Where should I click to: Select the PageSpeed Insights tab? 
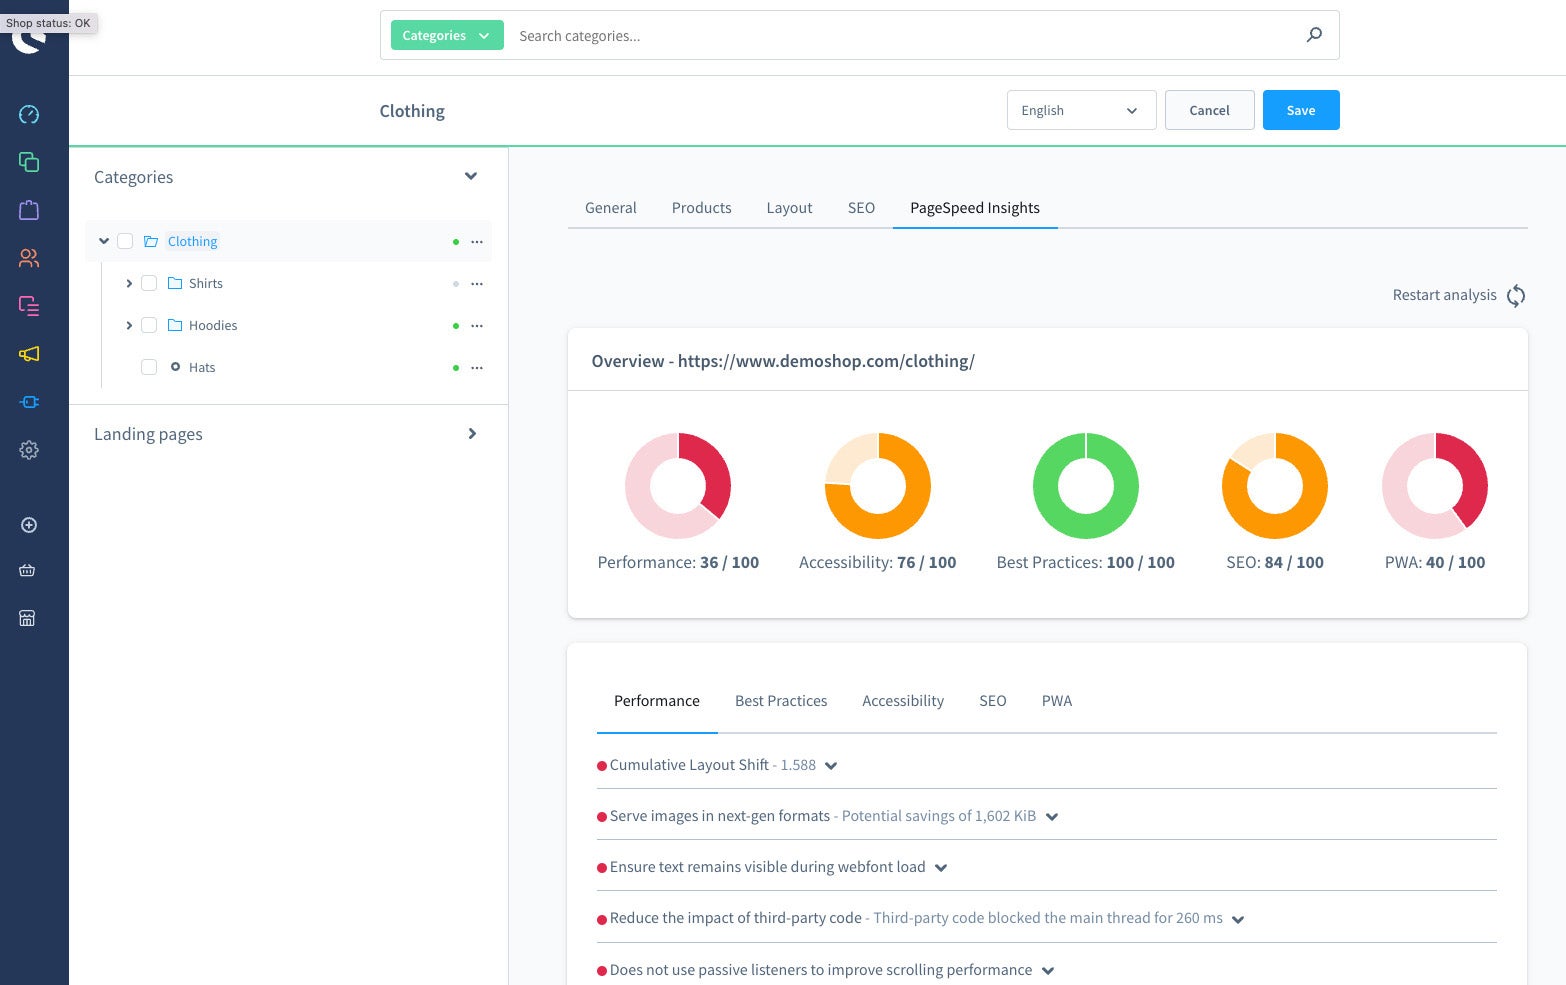coord(975,208)
